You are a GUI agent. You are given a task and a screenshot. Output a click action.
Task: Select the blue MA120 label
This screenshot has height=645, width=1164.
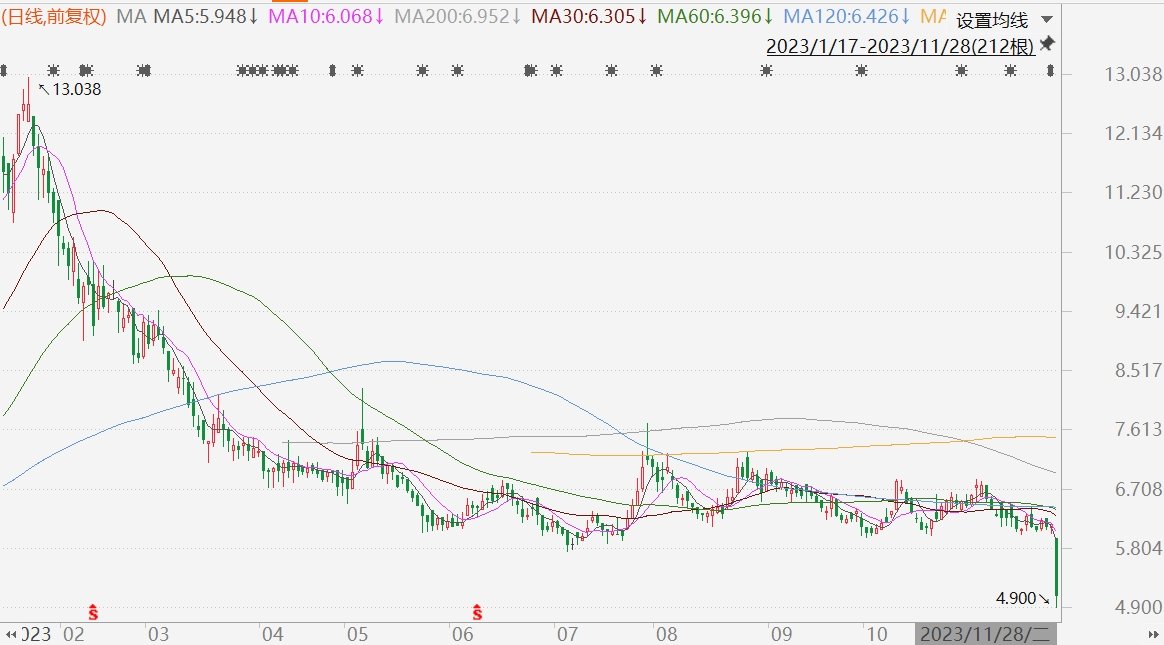[847, 16]
